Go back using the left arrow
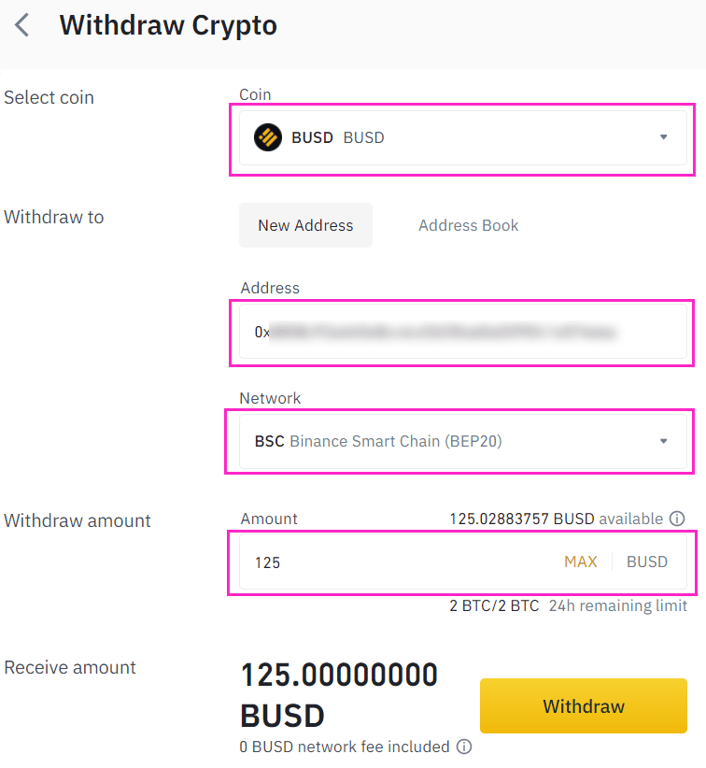The image size is (706, 768). coord(22,25)
